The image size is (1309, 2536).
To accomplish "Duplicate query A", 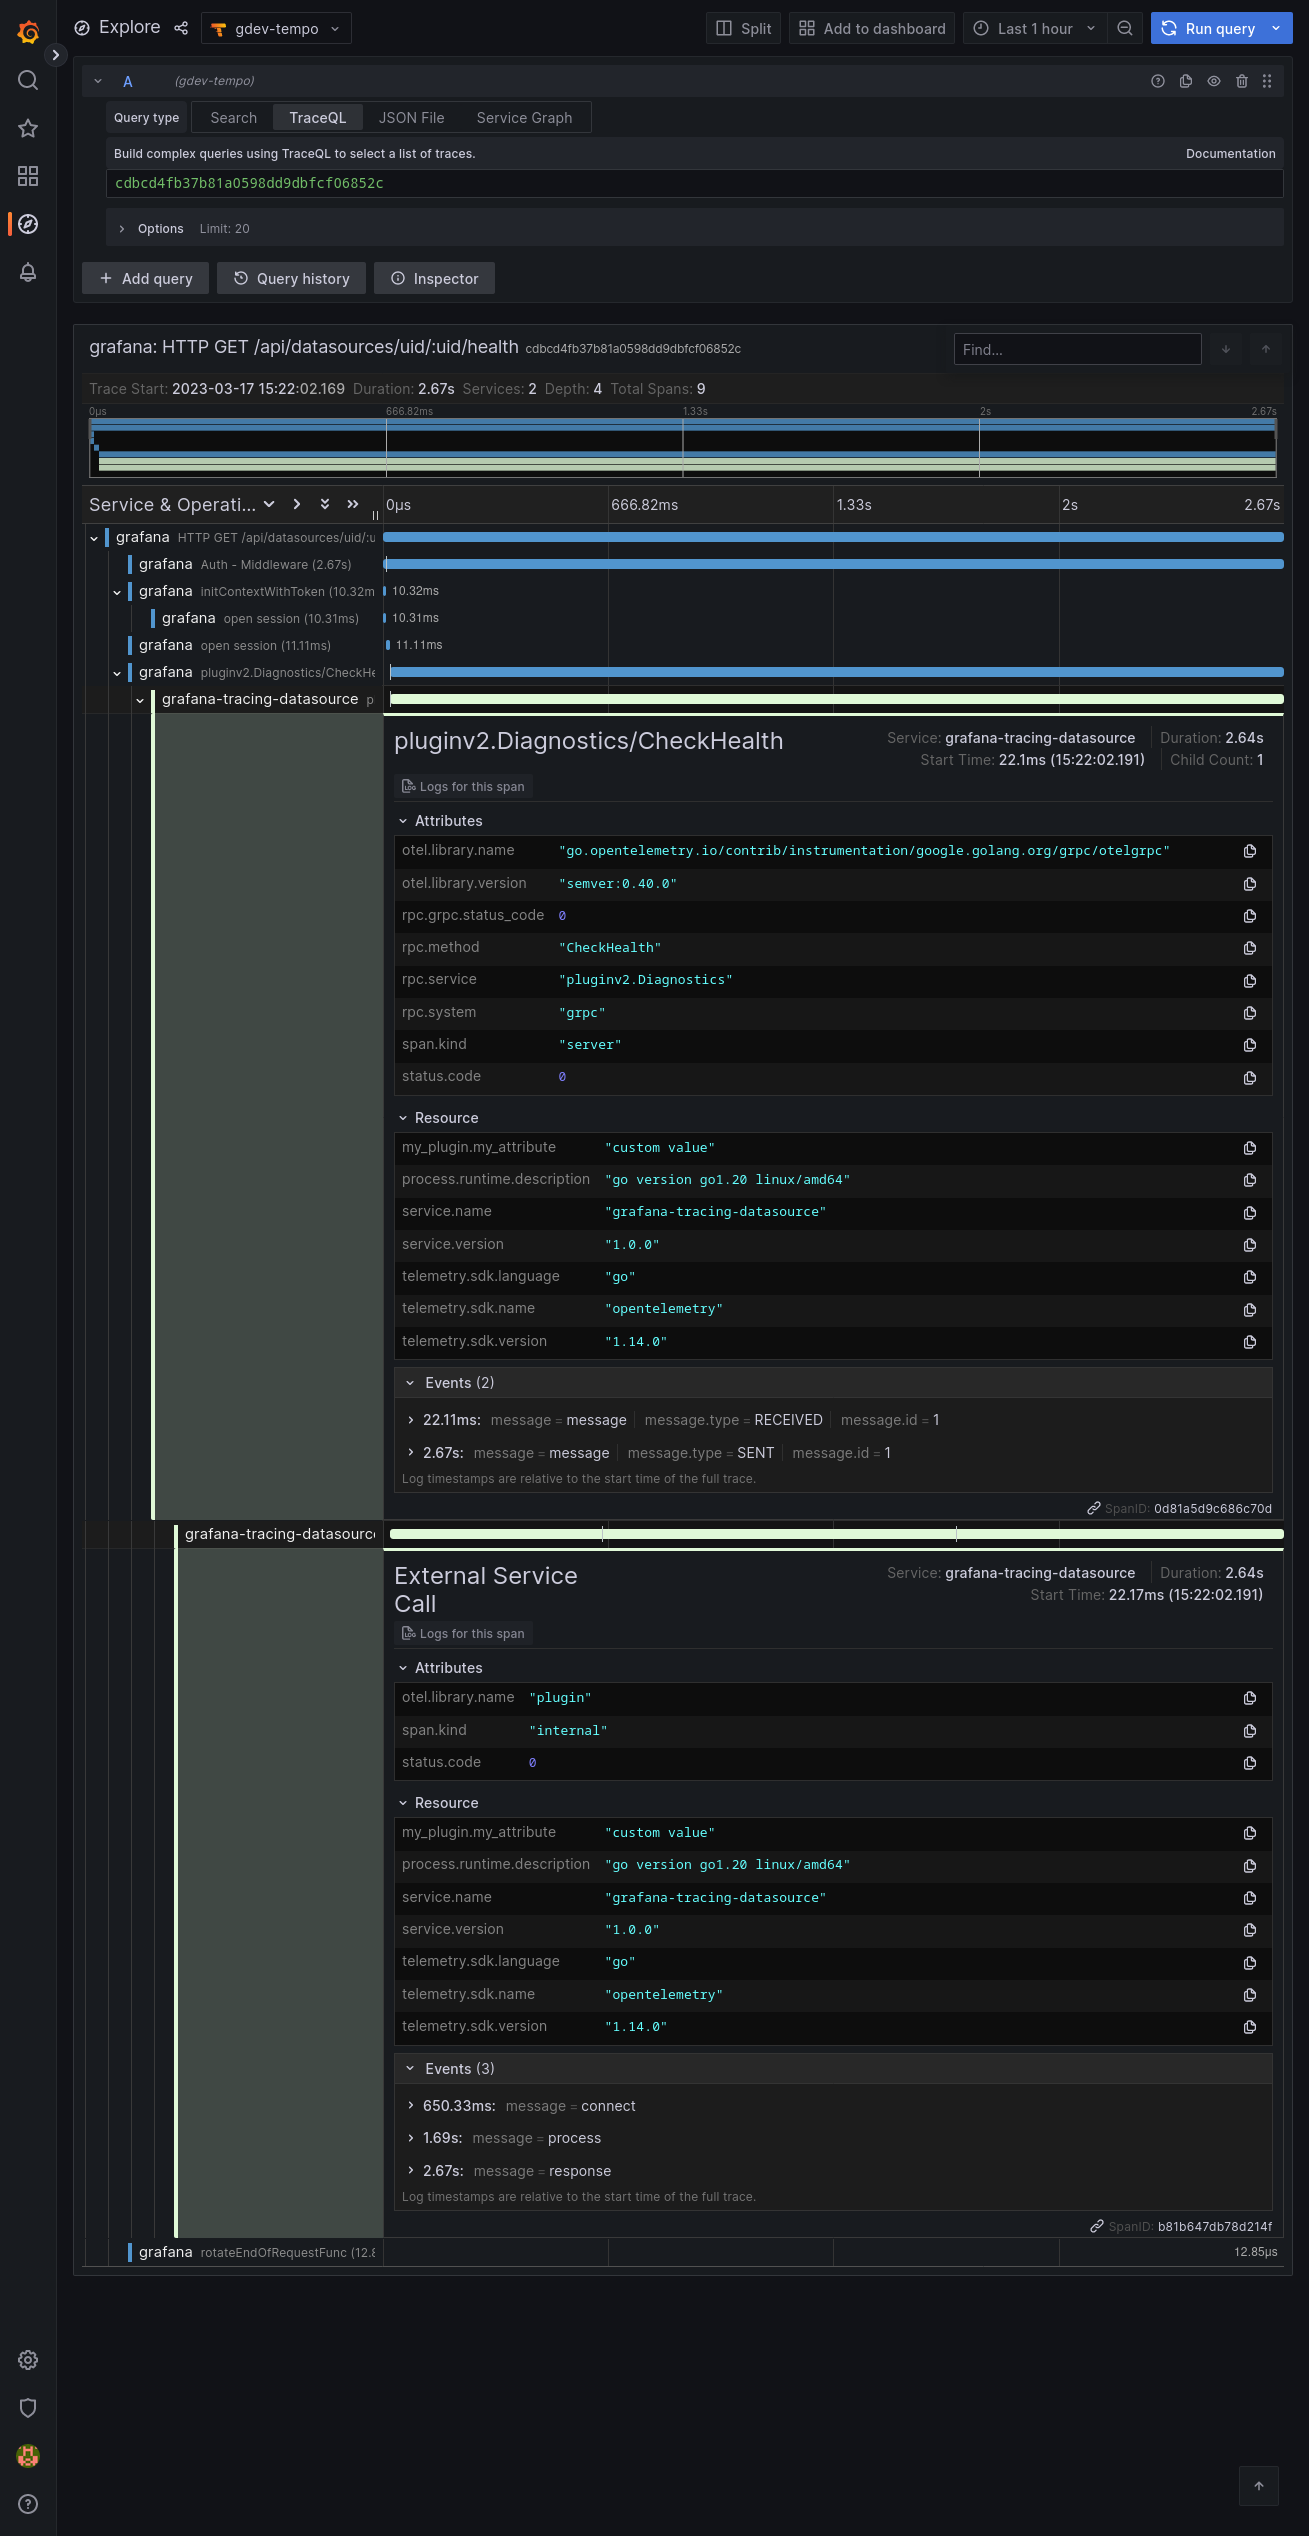I will click(1186, 81).
